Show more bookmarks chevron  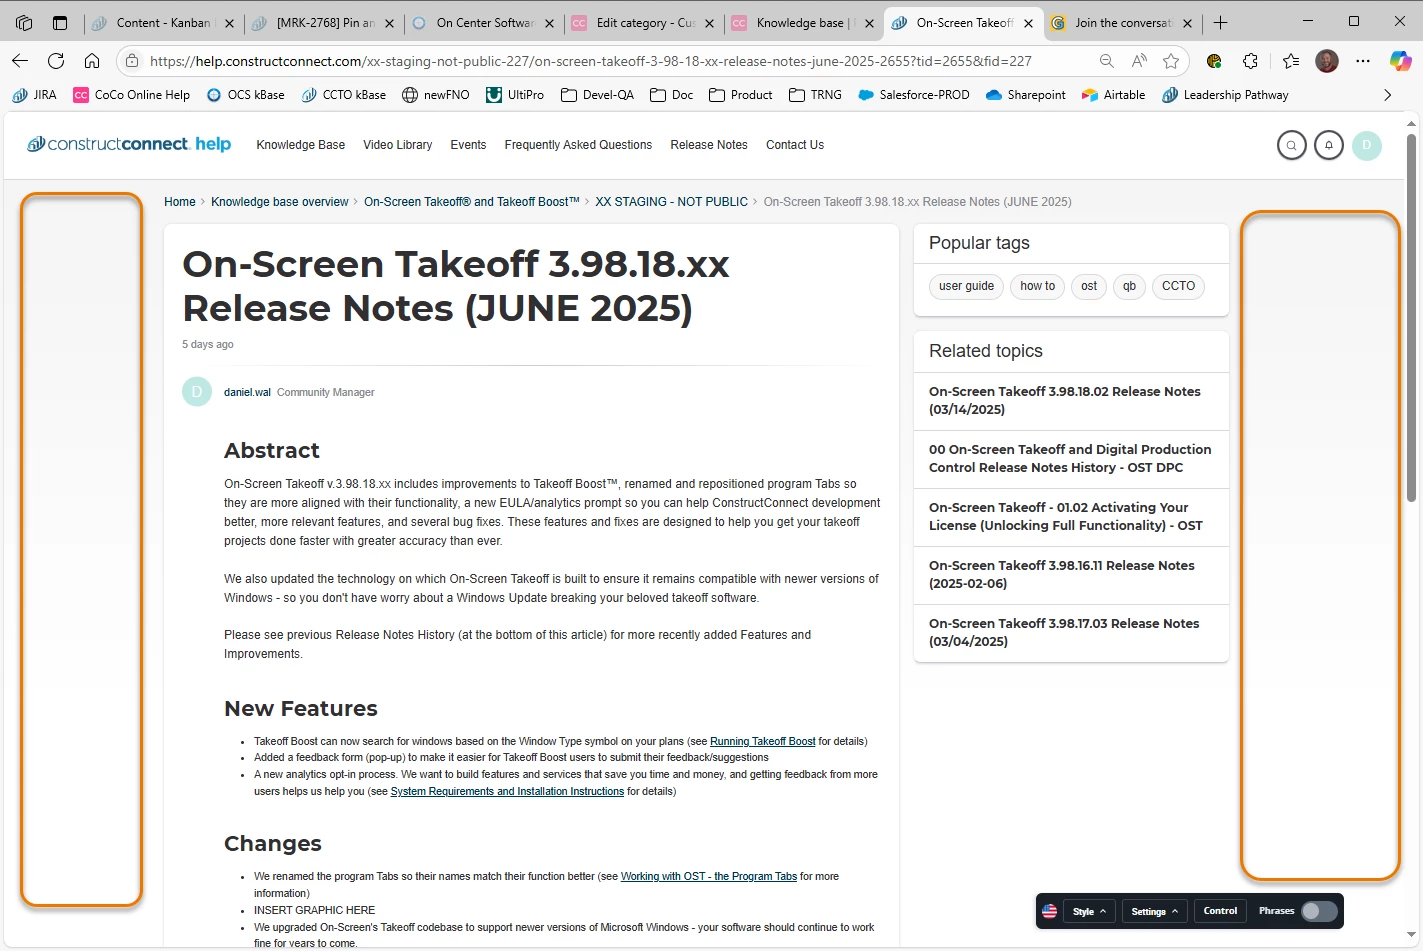tap(1387, 95)
